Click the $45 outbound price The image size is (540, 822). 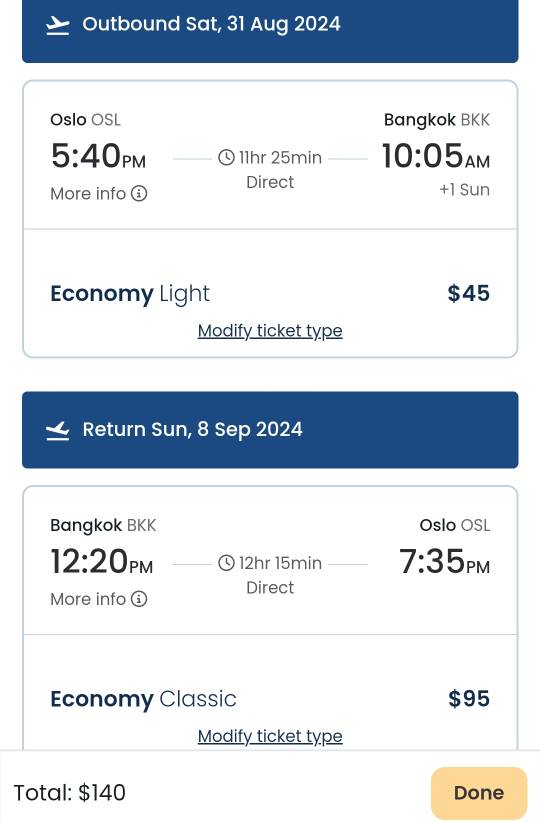click(469, 294)
